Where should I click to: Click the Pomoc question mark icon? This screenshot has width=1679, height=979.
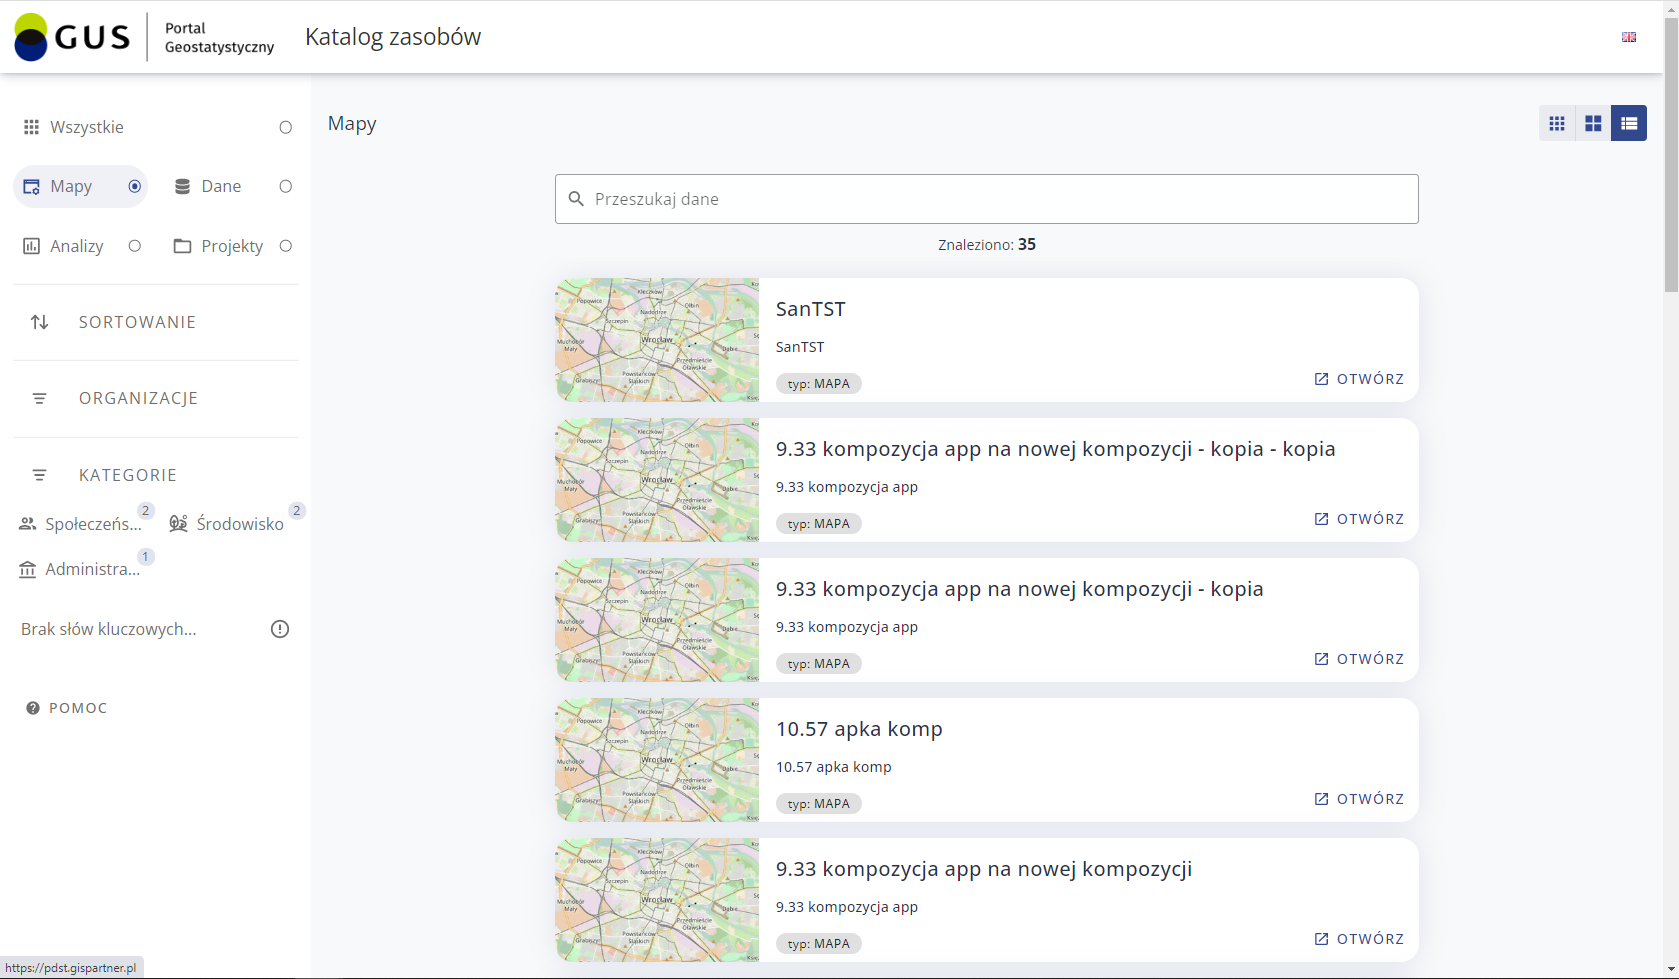33,708
